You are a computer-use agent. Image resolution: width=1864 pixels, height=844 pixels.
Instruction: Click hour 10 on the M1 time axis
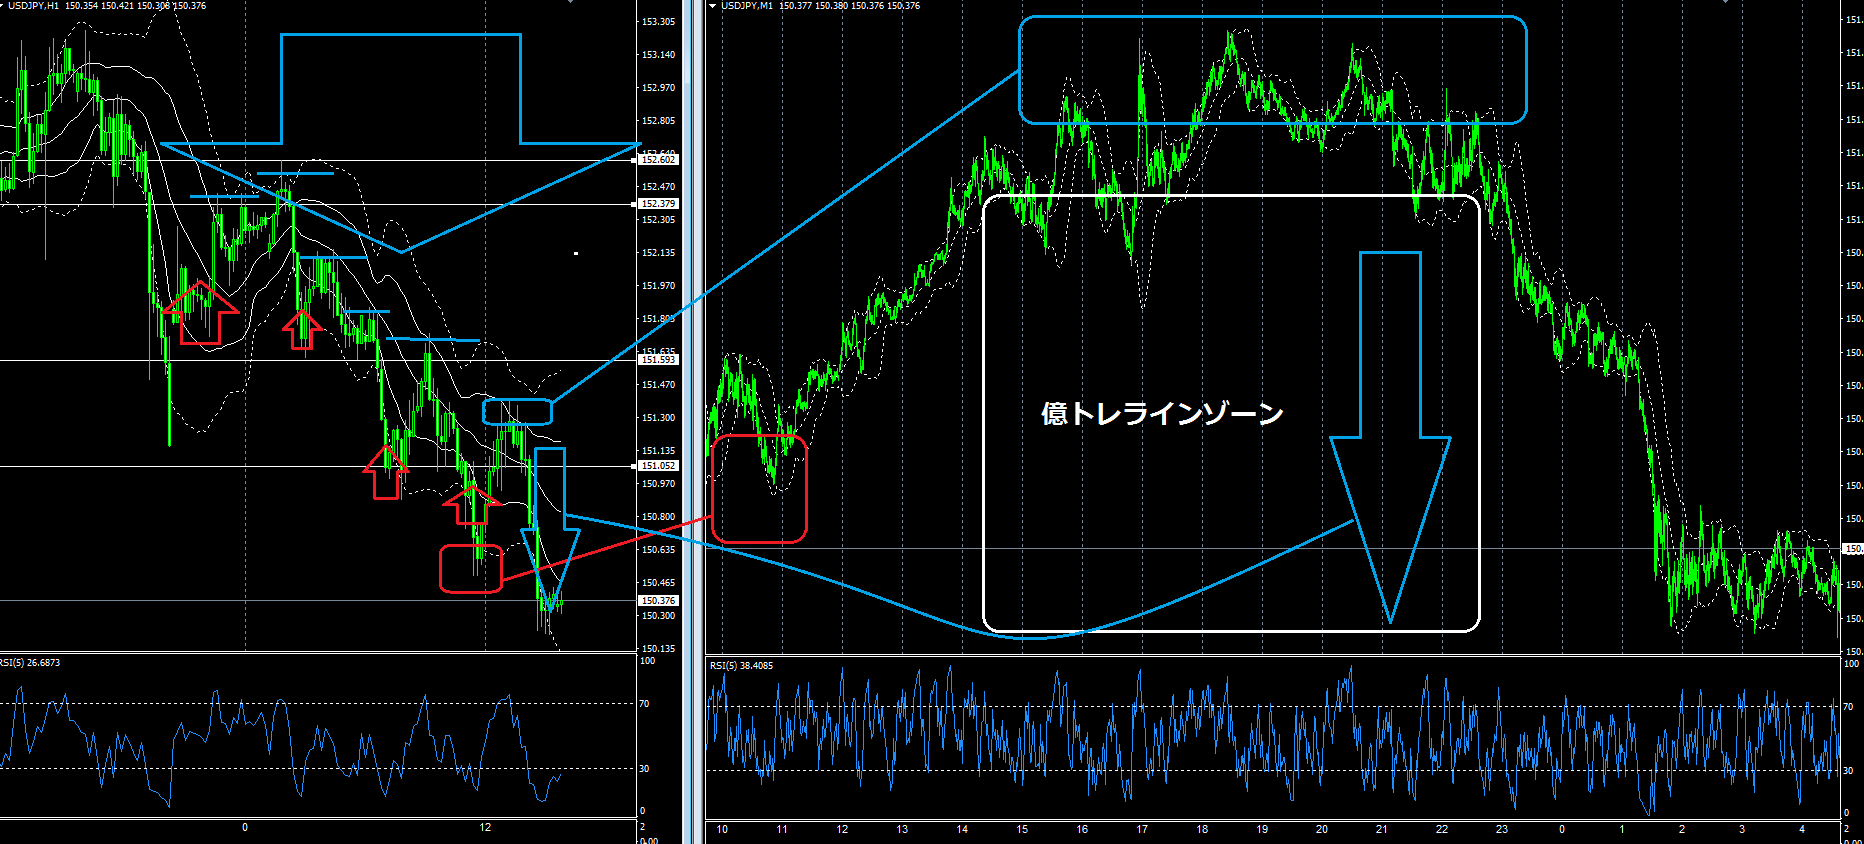pos(722,830)
